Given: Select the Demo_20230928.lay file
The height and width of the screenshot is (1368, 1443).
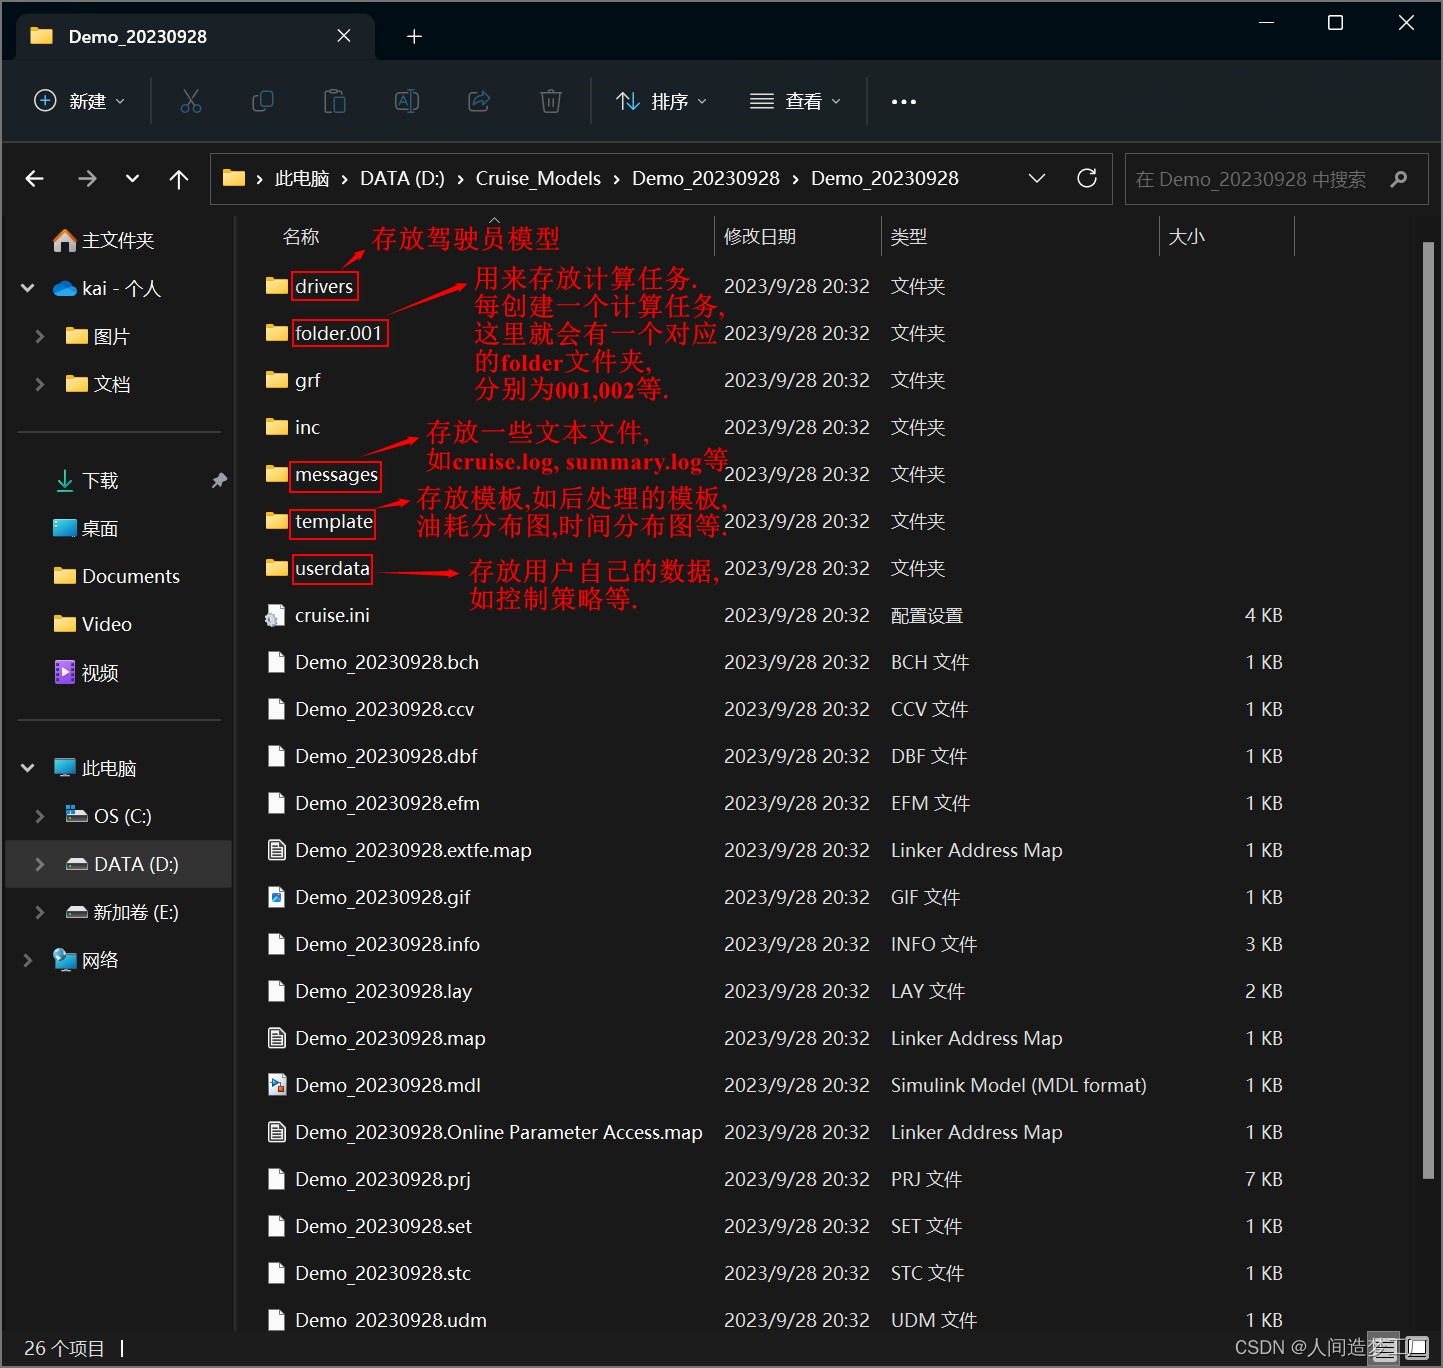Looking at the screenshot, I should point(383,991).
